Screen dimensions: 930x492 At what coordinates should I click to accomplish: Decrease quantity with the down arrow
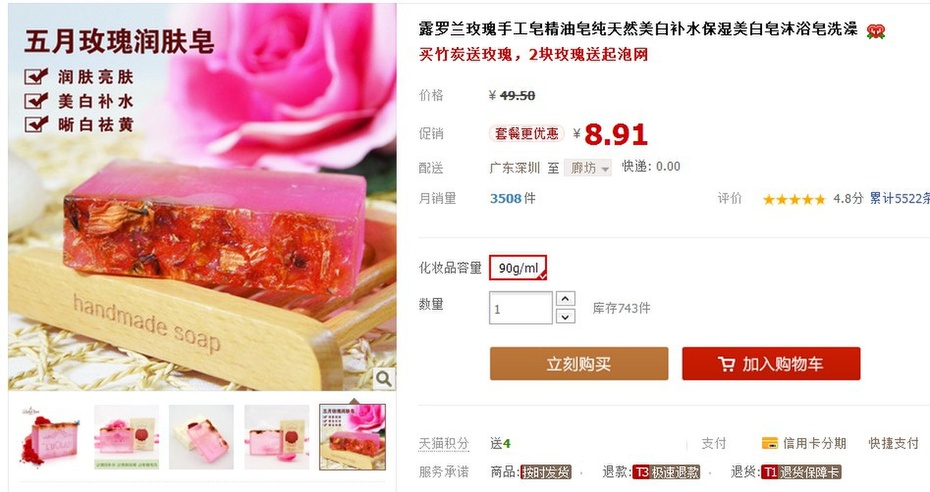(x=565, y=317)
